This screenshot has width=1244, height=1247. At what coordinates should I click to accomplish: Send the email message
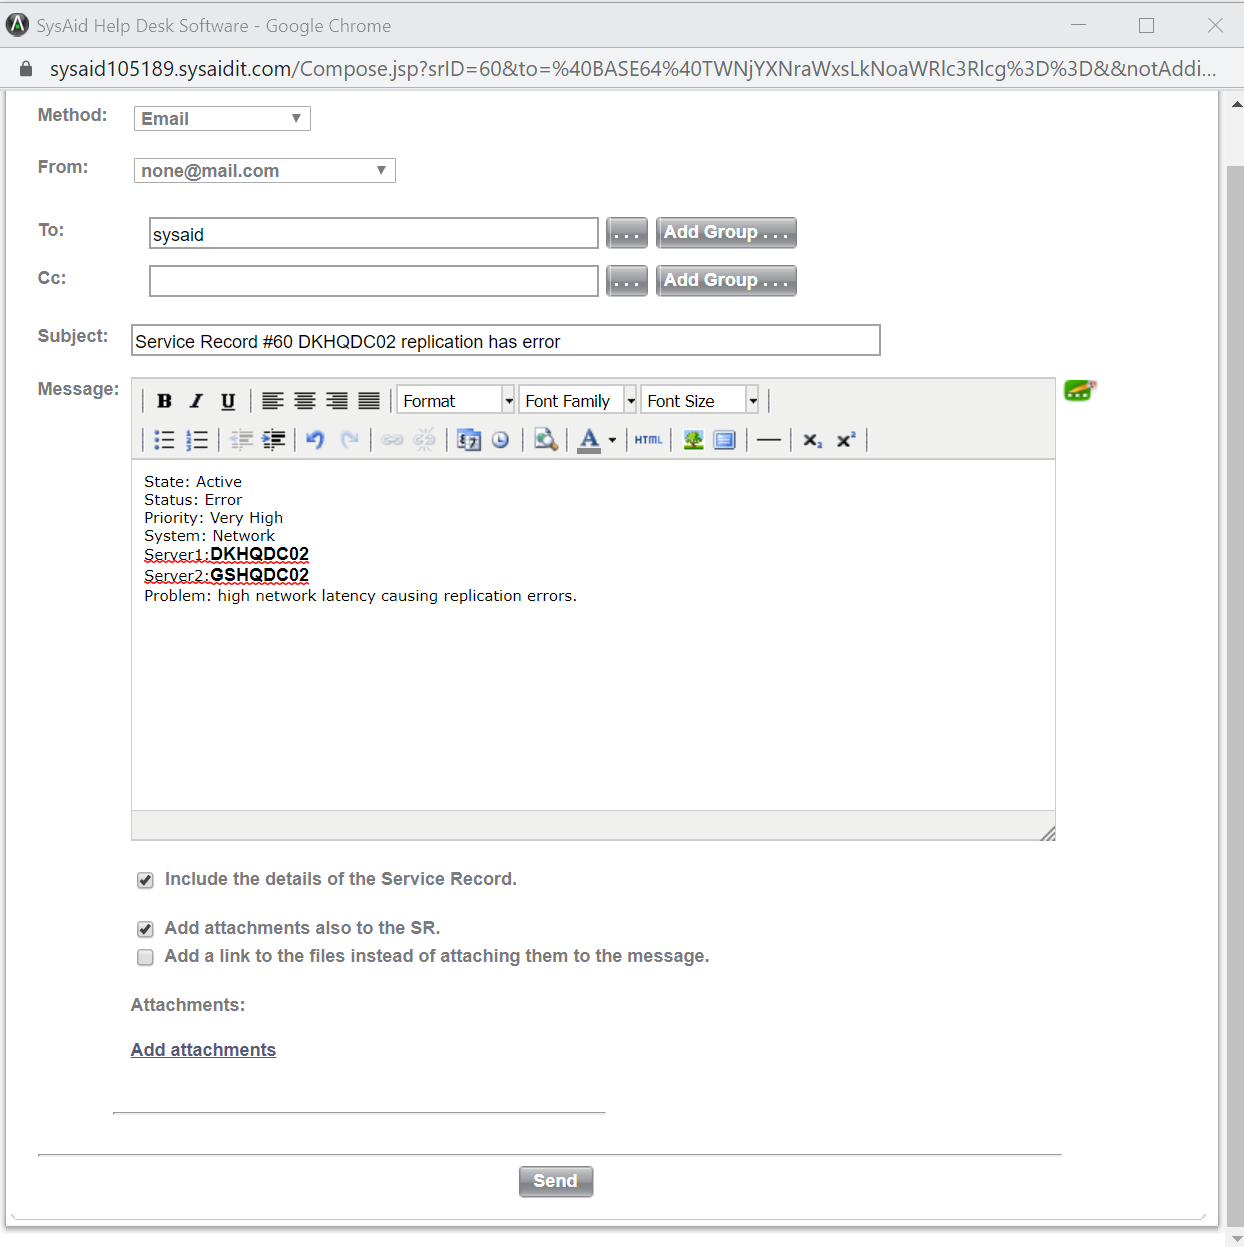click(x=556, y=1181)
